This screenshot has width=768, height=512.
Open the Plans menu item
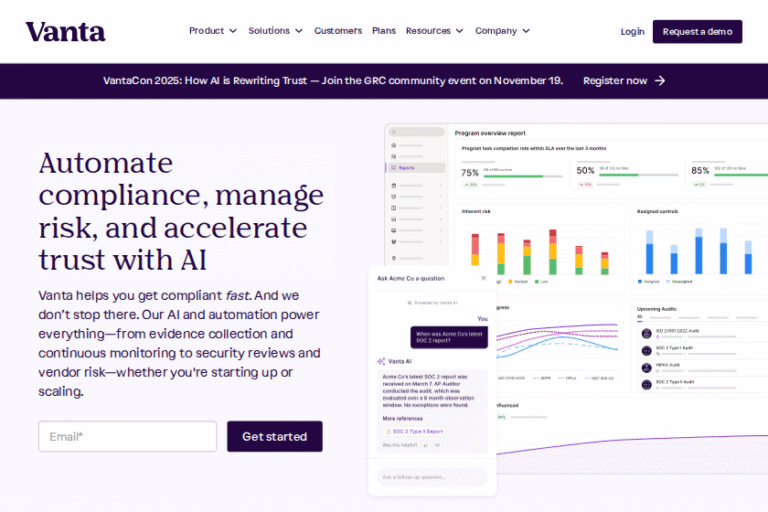(x=384, y=31)
